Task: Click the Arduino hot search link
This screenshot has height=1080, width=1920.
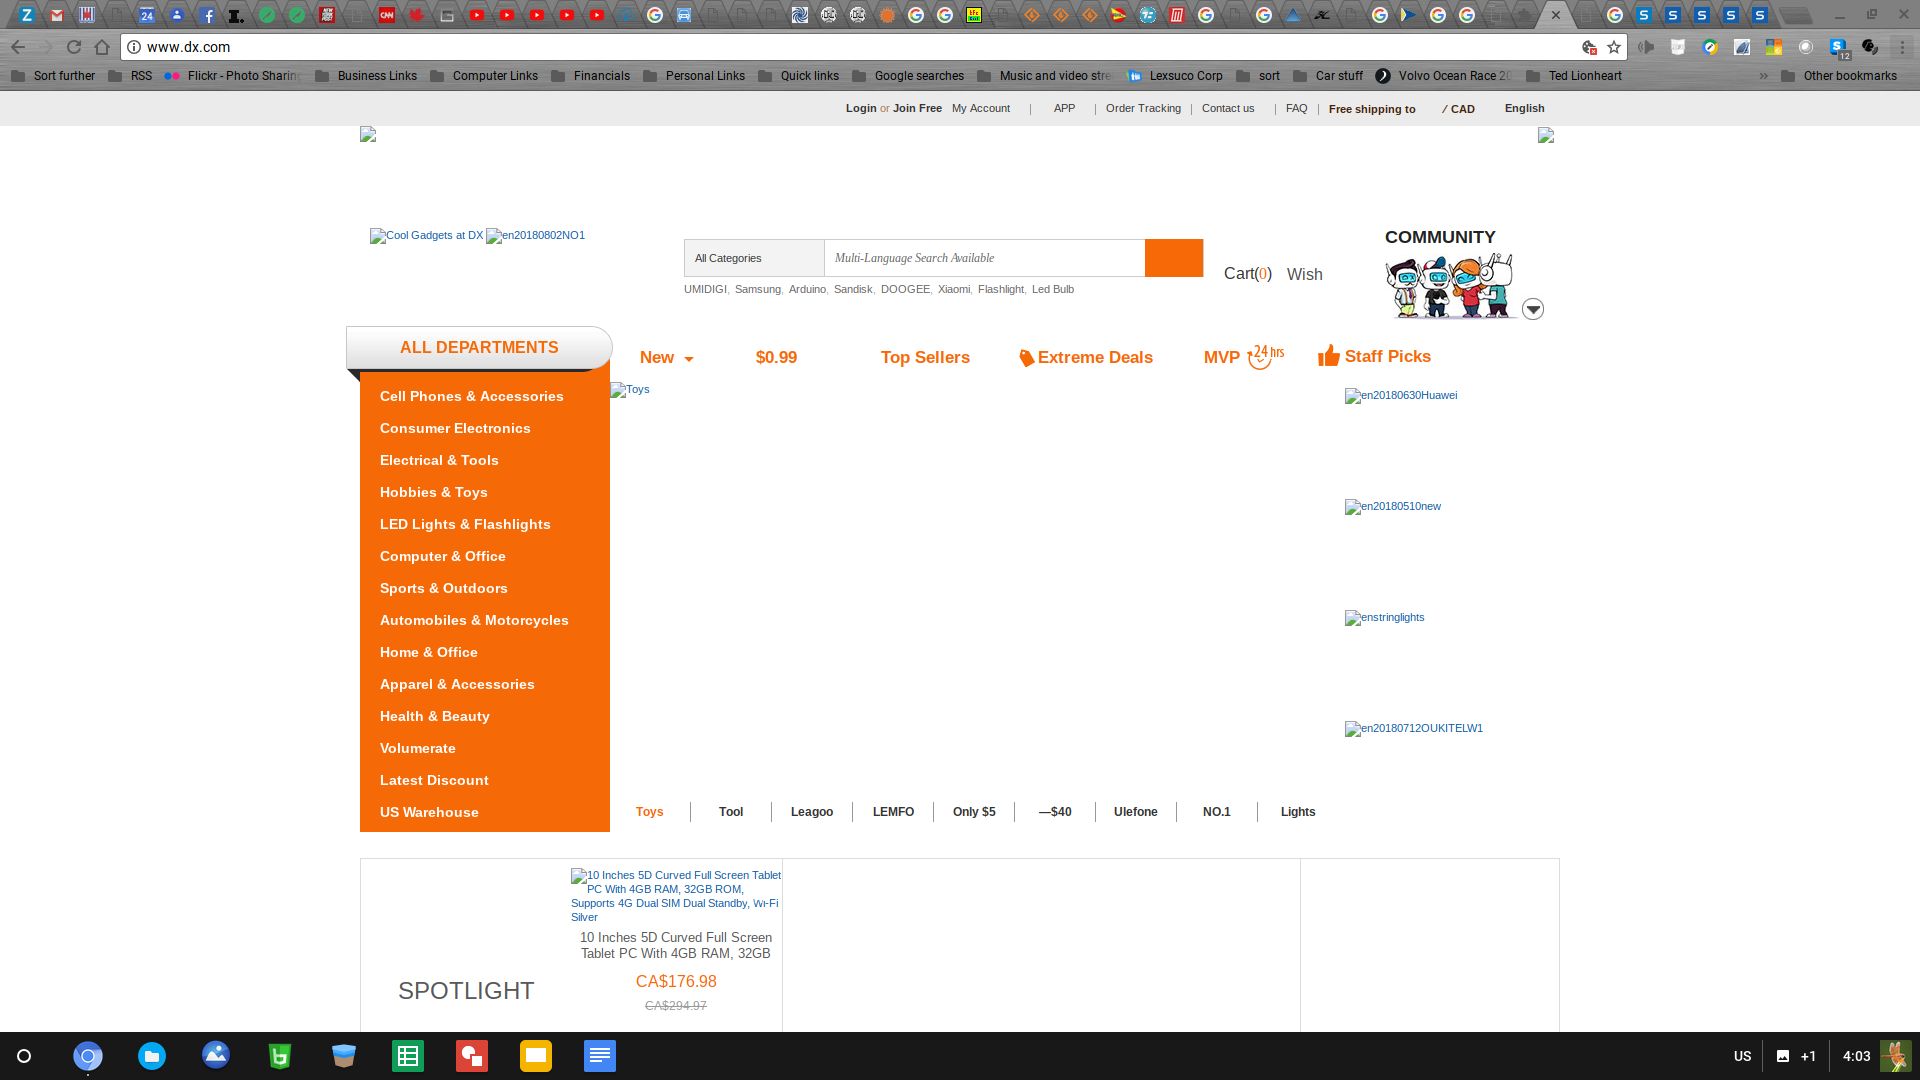Action: click(807, 289)
